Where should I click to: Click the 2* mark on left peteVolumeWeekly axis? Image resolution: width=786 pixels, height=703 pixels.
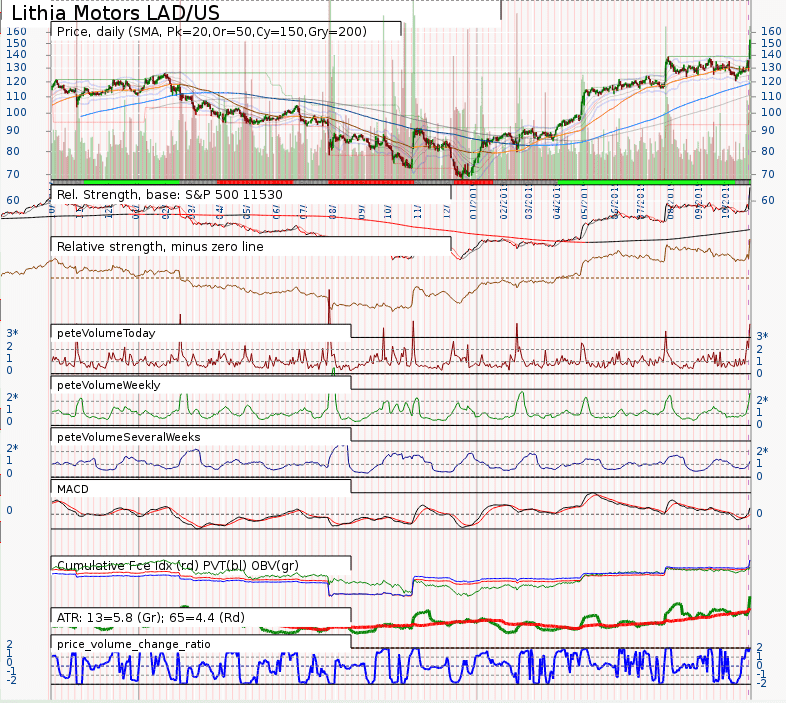pyautogui.click(x=12, y=397)
